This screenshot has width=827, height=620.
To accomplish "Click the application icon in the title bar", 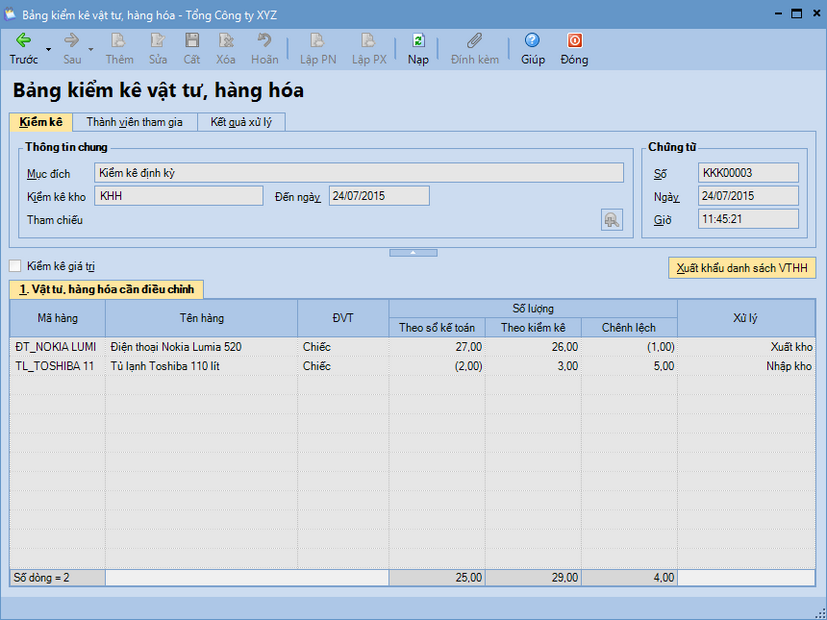I will click(10, 14).
